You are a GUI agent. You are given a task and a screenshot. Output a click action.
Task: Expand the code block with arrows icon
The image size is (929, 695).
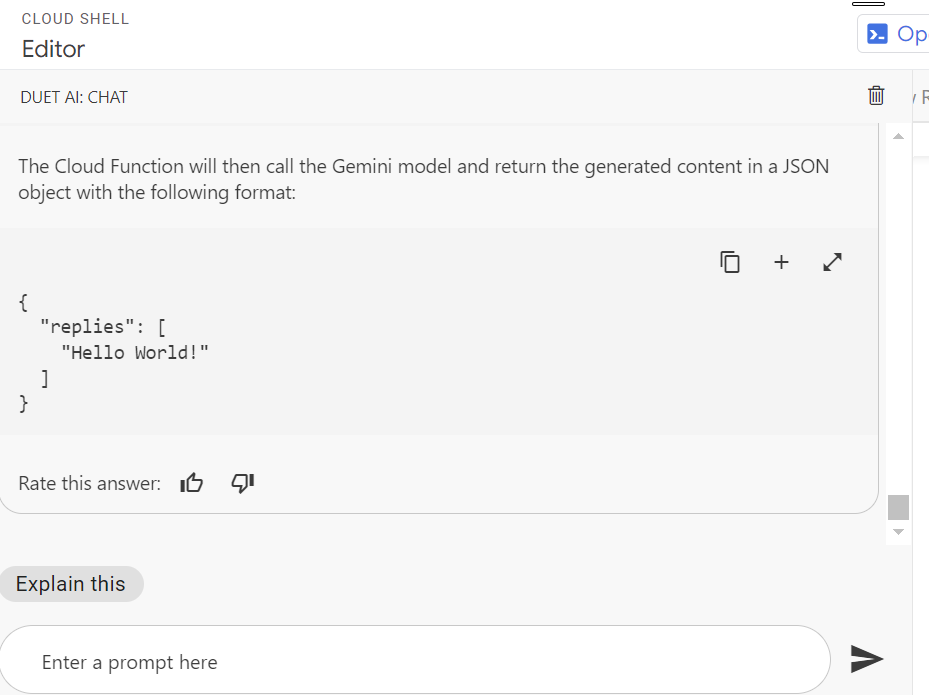(832, 262)
